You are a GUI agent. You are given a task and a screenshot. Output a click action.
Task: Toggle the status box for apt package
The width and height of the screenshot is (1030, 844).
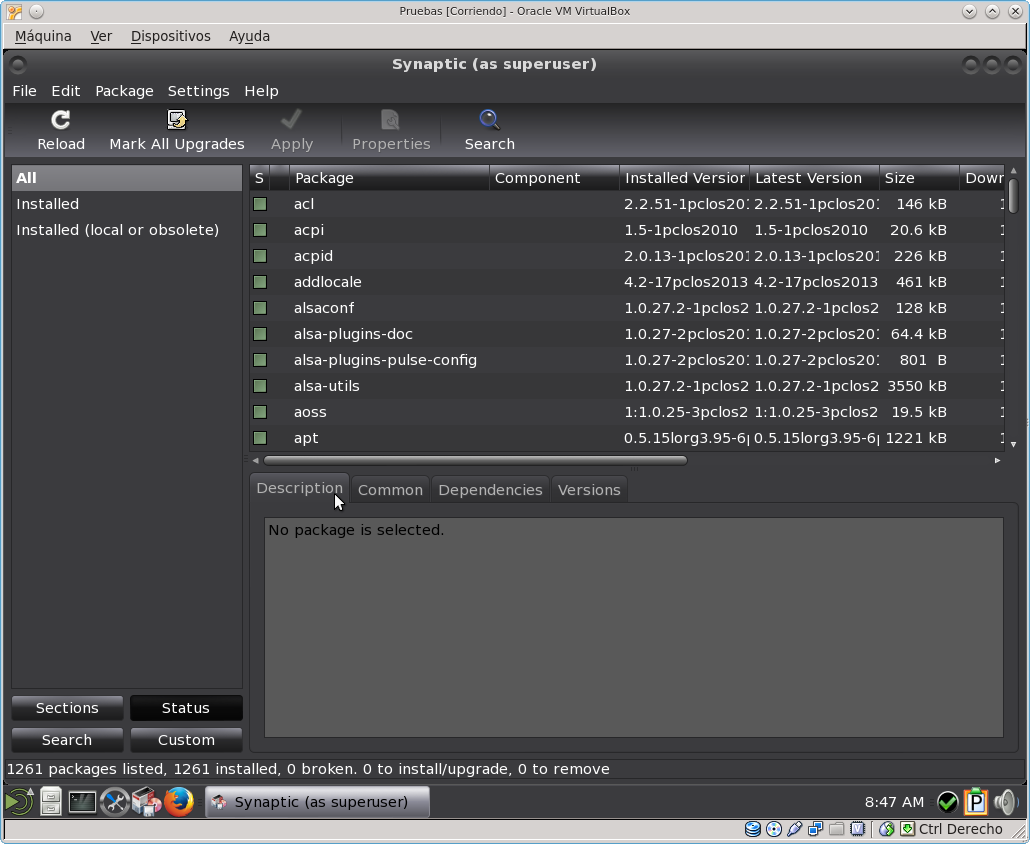point(260,438)
